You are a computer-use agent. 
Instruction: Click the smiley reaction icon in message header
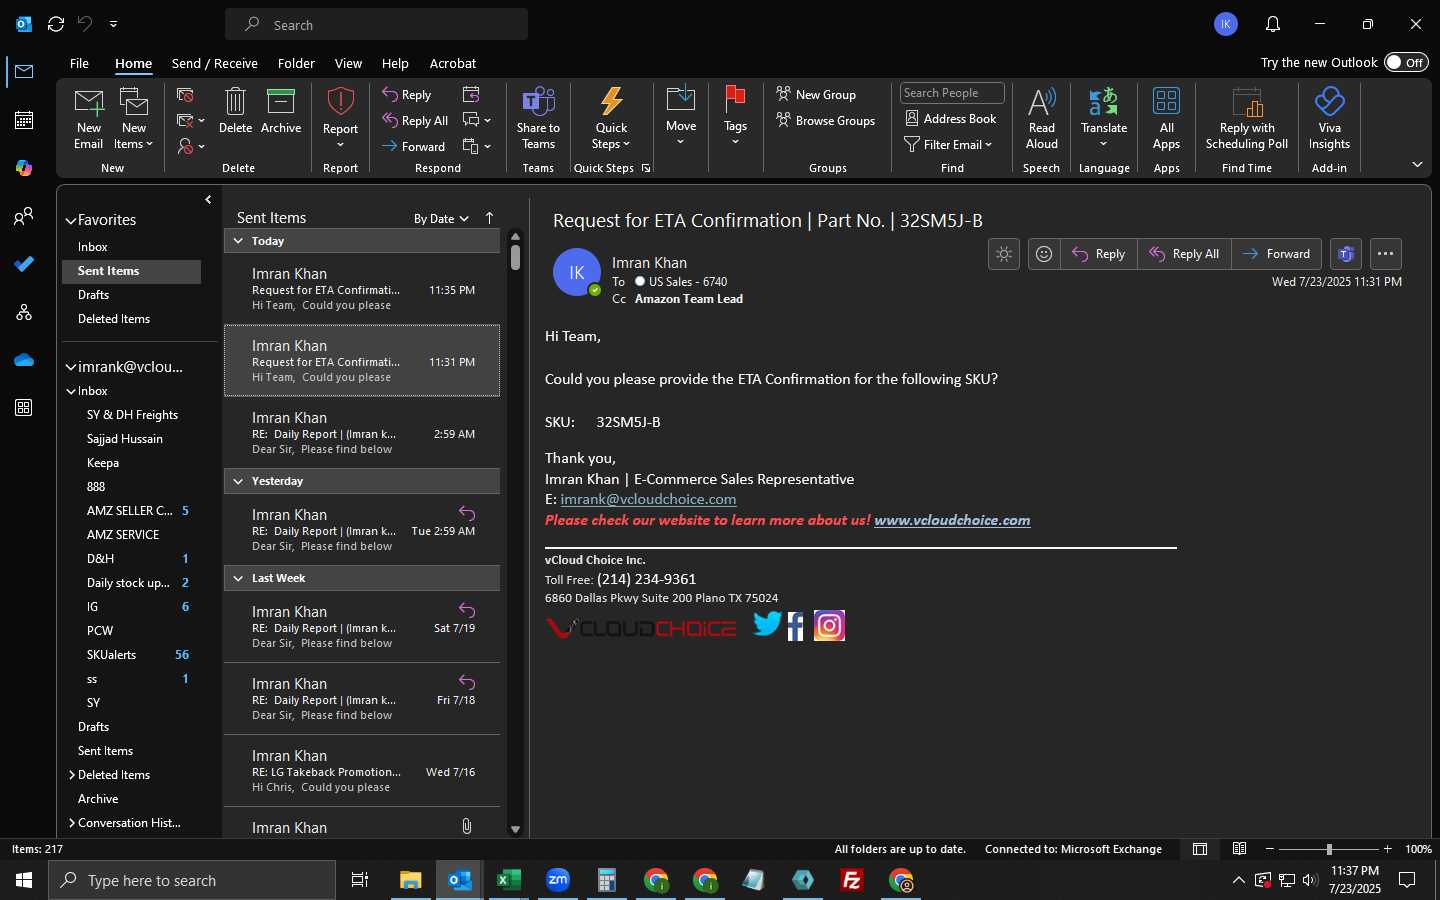[1043, 254]
